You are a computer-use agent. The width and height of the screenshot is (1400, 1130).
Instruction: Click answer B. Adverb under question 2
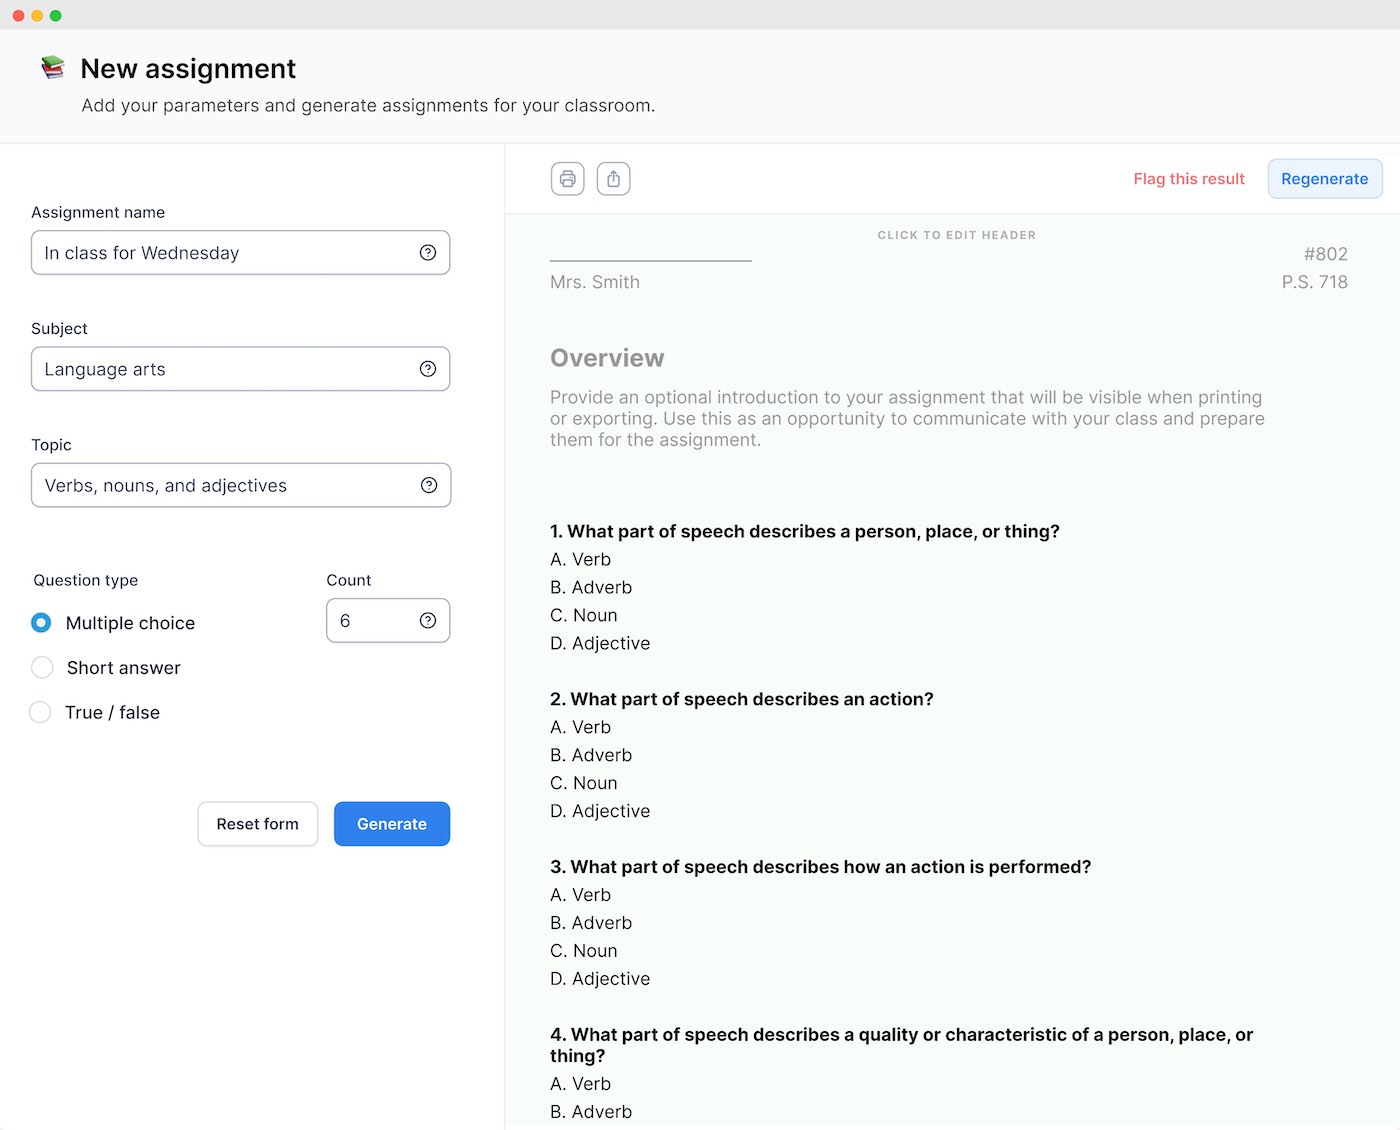tap(591, 755)
